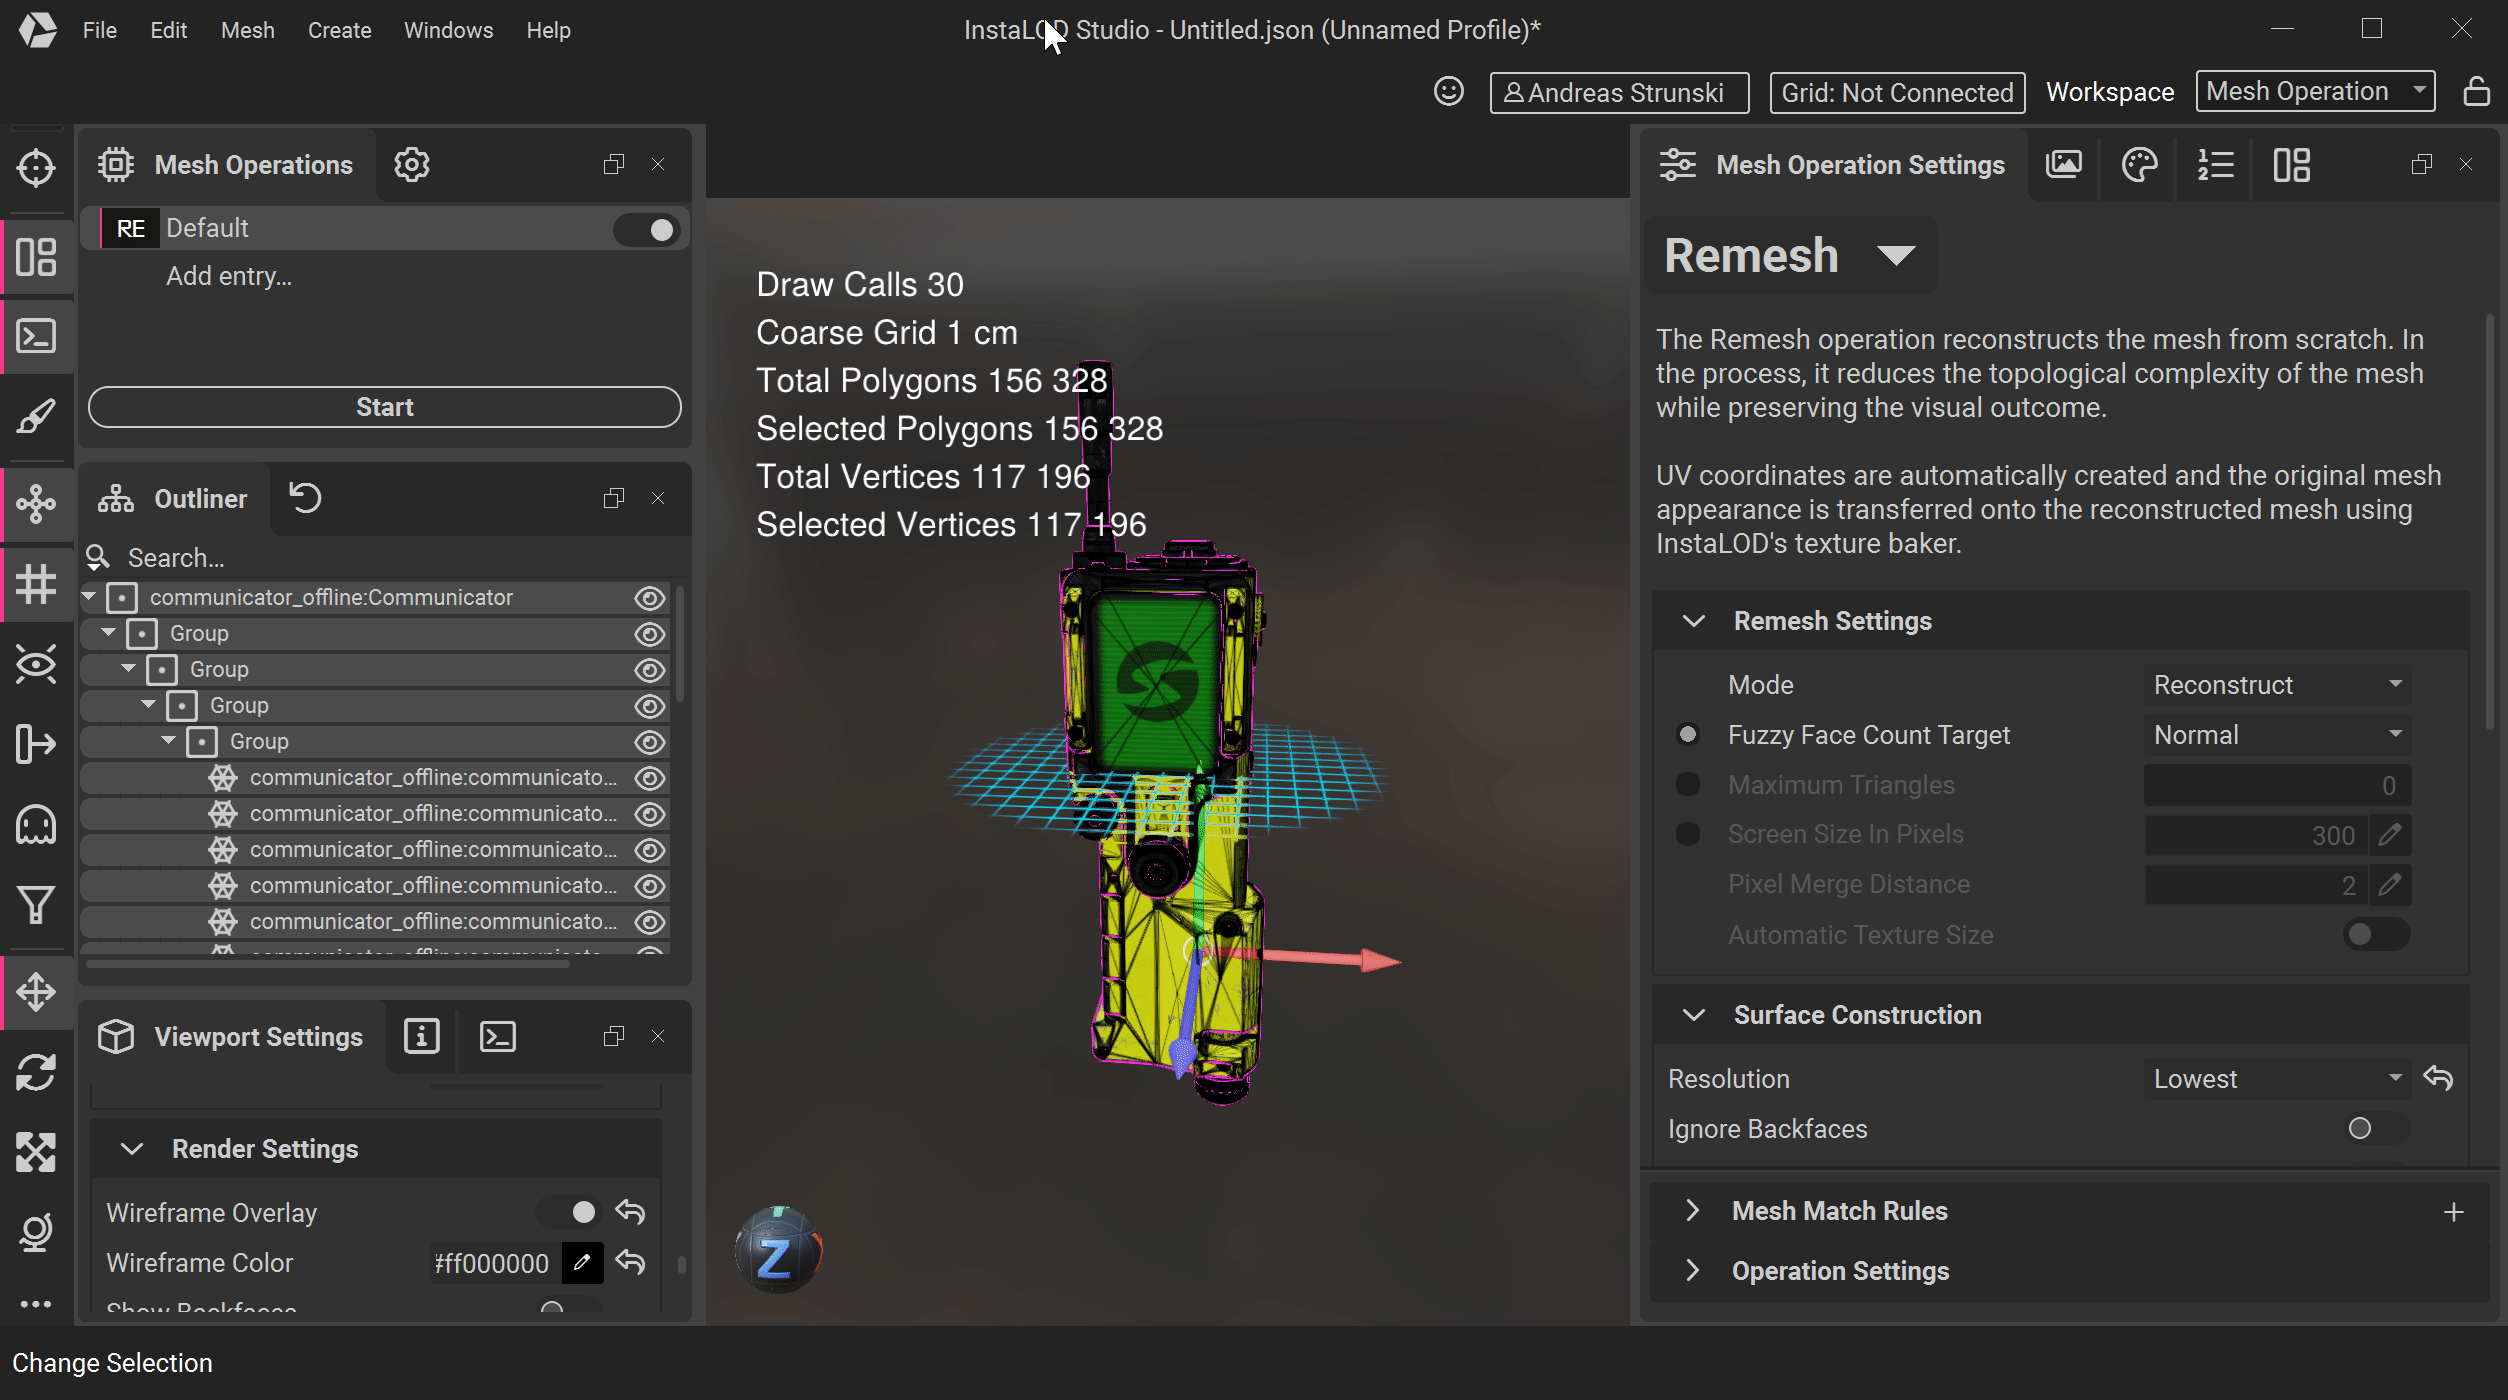Hide the communicator_offline:Communicator root node
Viewport: 2508px width, 1400px height.
coord(650,598)
